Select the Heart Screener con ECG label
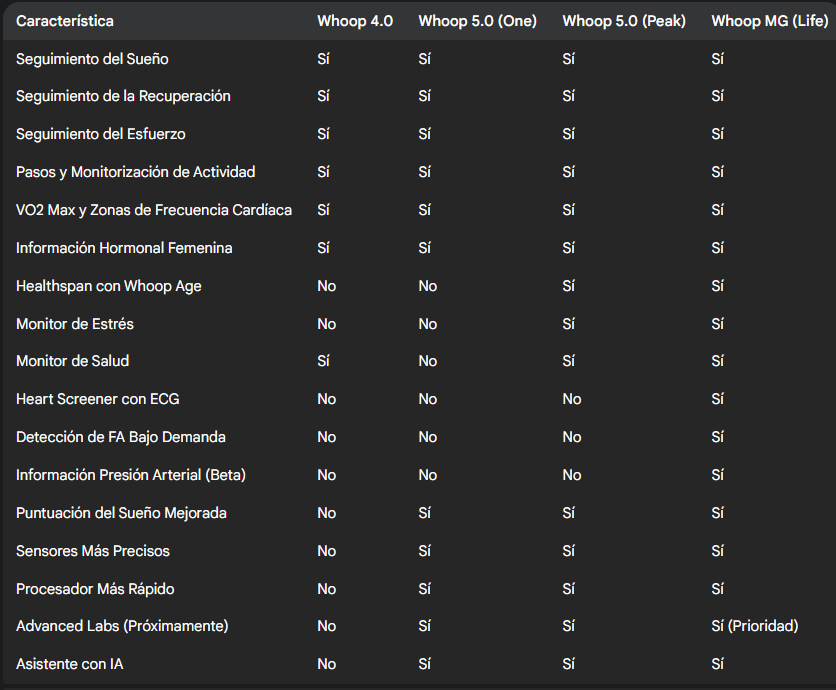This screenshot has width=836, height=690. [97, 399]
